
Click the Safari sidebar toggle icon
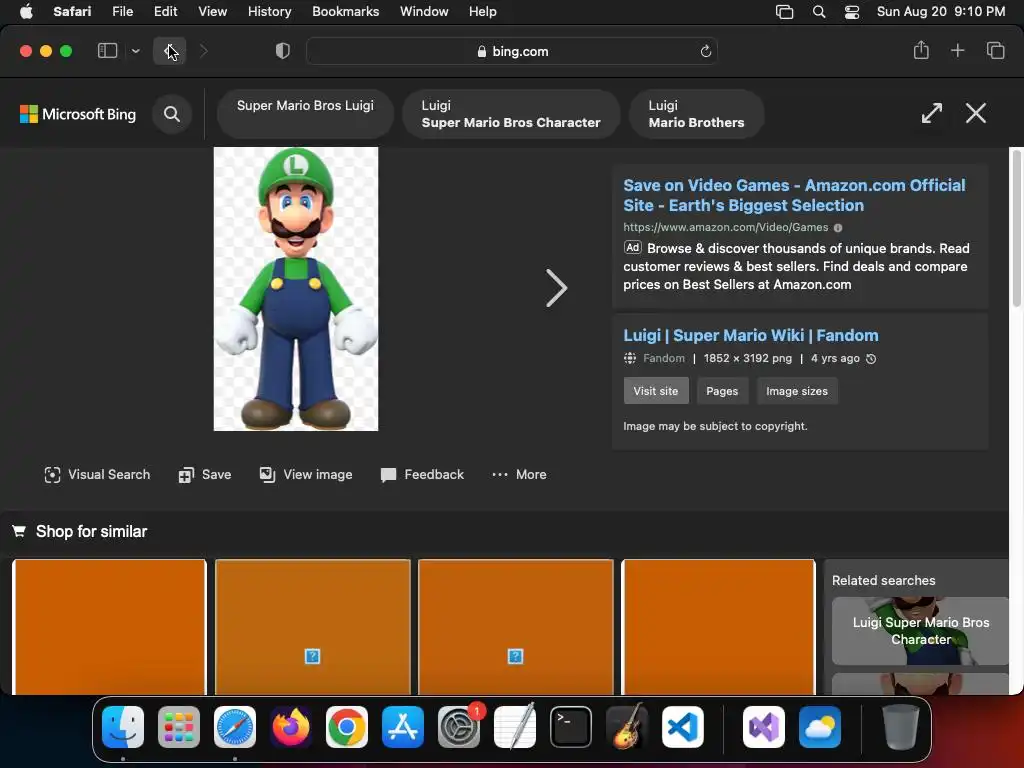(x=107, y=51)
